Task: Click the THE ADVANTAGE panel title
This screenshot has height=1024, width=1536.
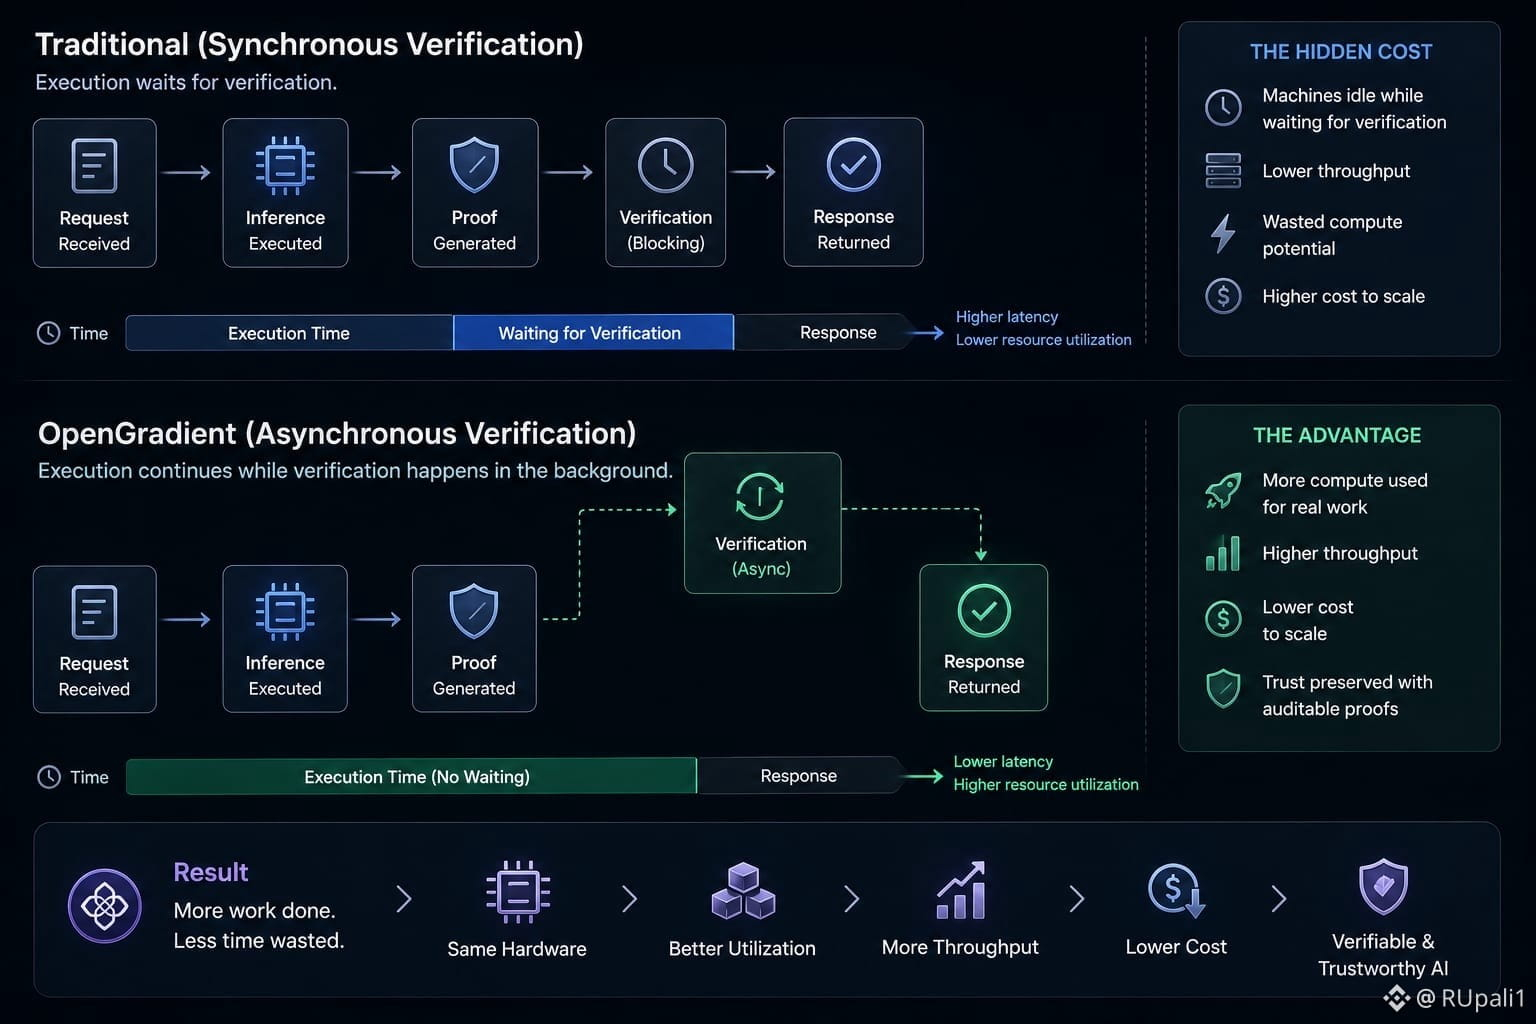Action: [1337, 435]
